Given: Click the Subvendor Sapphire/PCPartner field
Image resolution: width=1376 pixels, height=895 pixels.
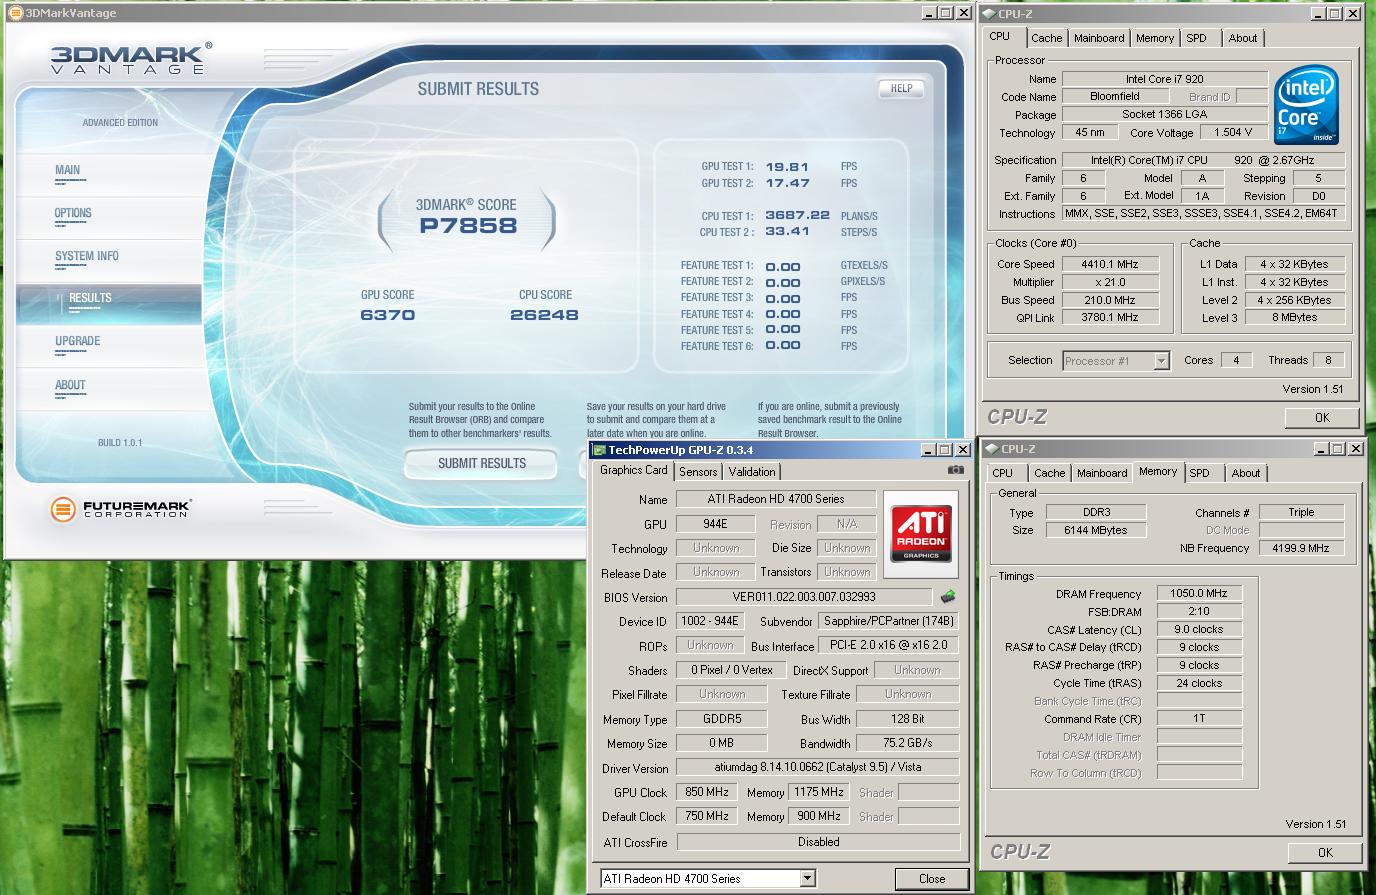Looking at the screenshot, I should click(x=888, y=621).
